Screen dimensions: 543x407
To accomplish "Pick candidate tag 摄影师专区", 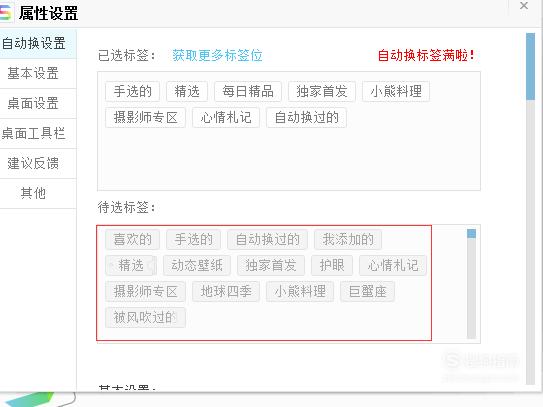I will pyautogui.click(x=145, y=292).
